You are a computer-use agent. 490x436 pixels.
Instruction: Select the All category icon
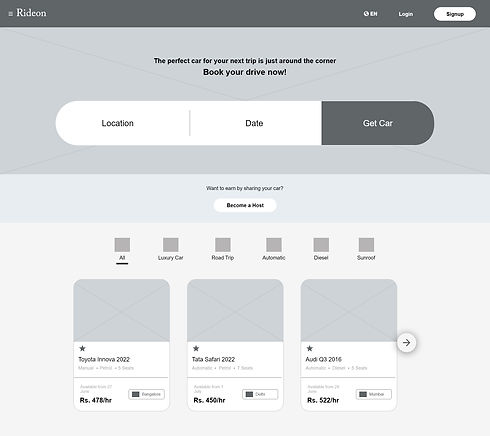pos(122,245)
